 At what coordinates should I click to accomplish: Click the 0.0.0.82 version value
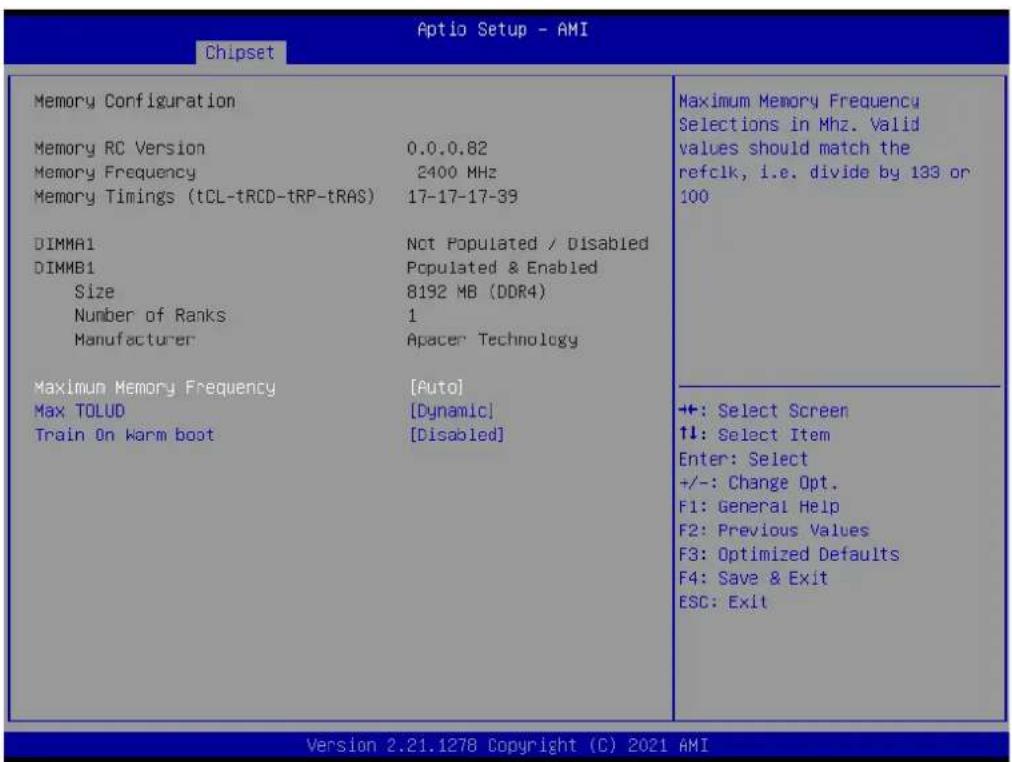[x=447, y=148]
